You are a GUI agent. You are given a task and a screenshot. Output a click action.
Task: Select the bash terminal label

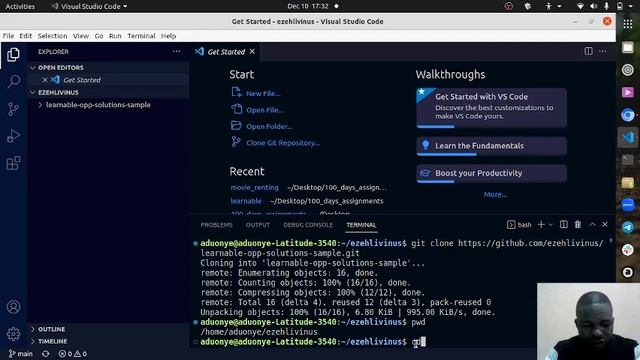click(x=519, y=224)
